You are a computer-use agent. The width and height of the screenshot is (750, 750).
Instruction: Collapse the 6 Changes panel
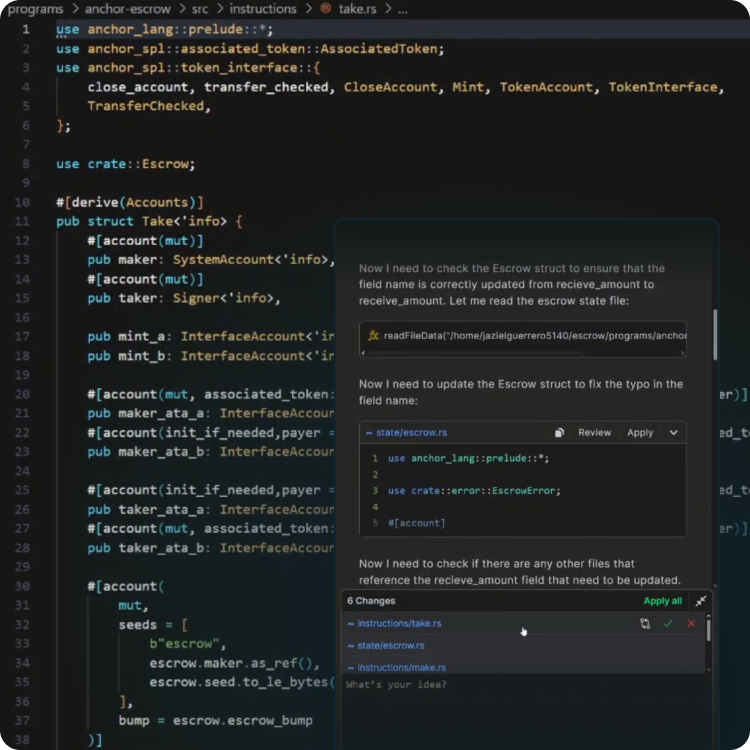701,601
